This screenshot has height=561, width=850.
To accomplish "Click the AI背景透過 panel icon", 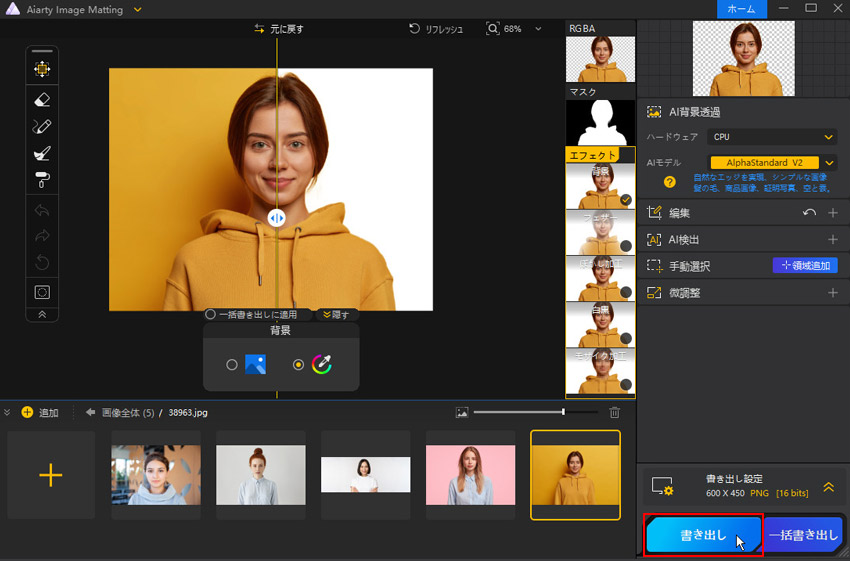I will click(654, 112).
